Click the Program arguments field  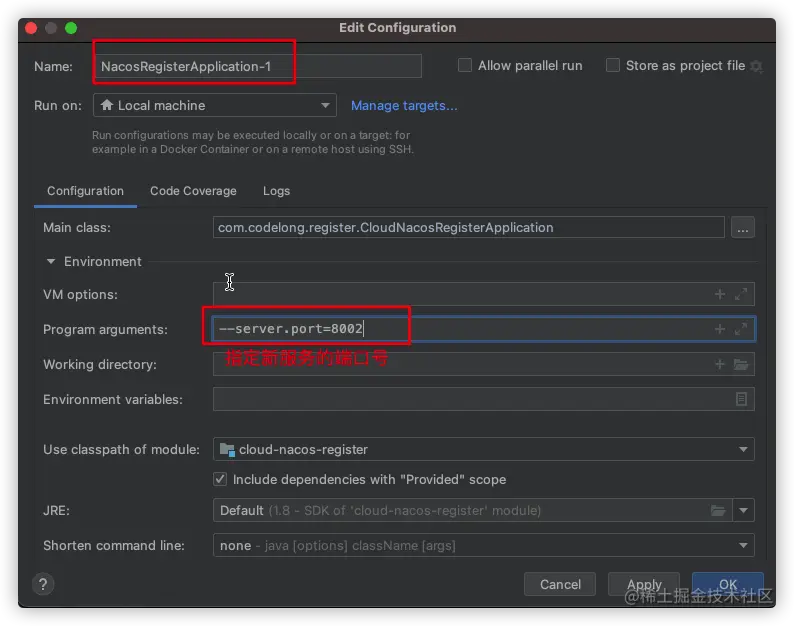tap(484, 329)
